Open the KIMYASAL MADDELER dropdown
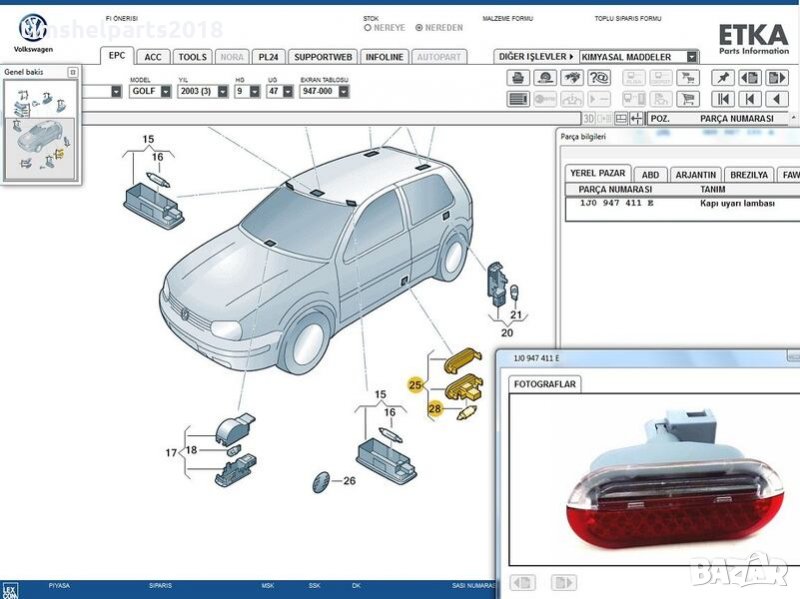Viewport: 800px width, 599px height. coord(692,57)
